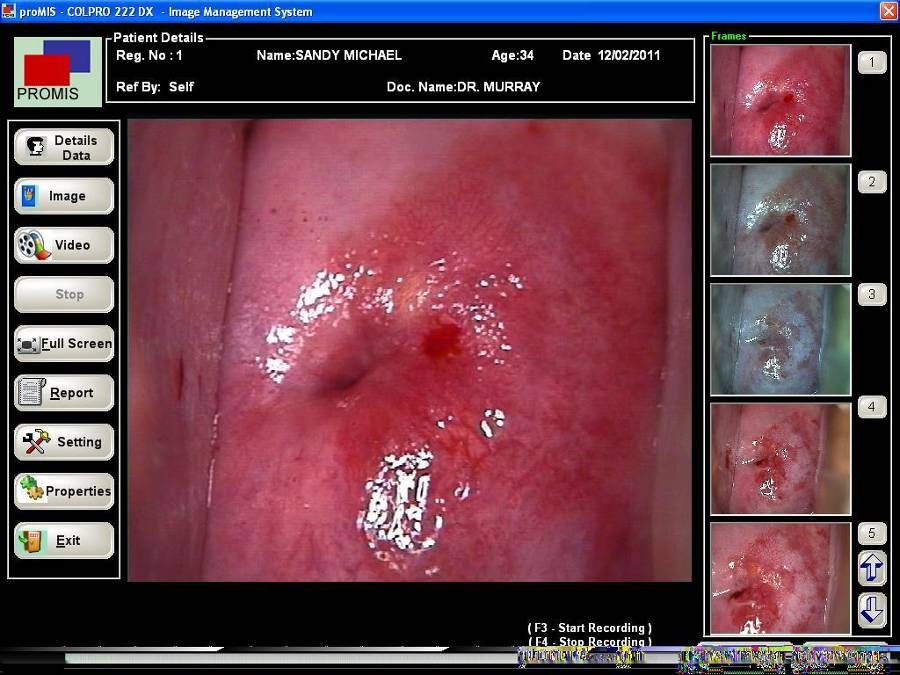900x675 pixels.
Task: Select frame number 1 button
Action: click(871, 63)
